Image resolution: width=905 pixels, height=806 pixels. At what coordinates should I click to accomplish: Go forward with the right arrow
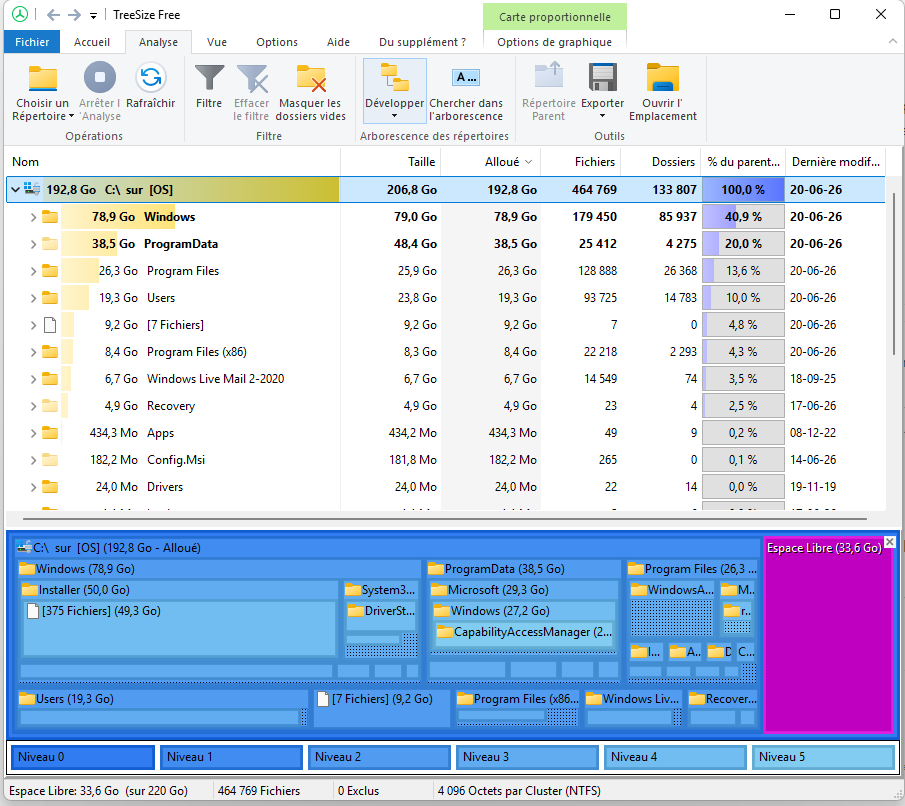(74, 15)
